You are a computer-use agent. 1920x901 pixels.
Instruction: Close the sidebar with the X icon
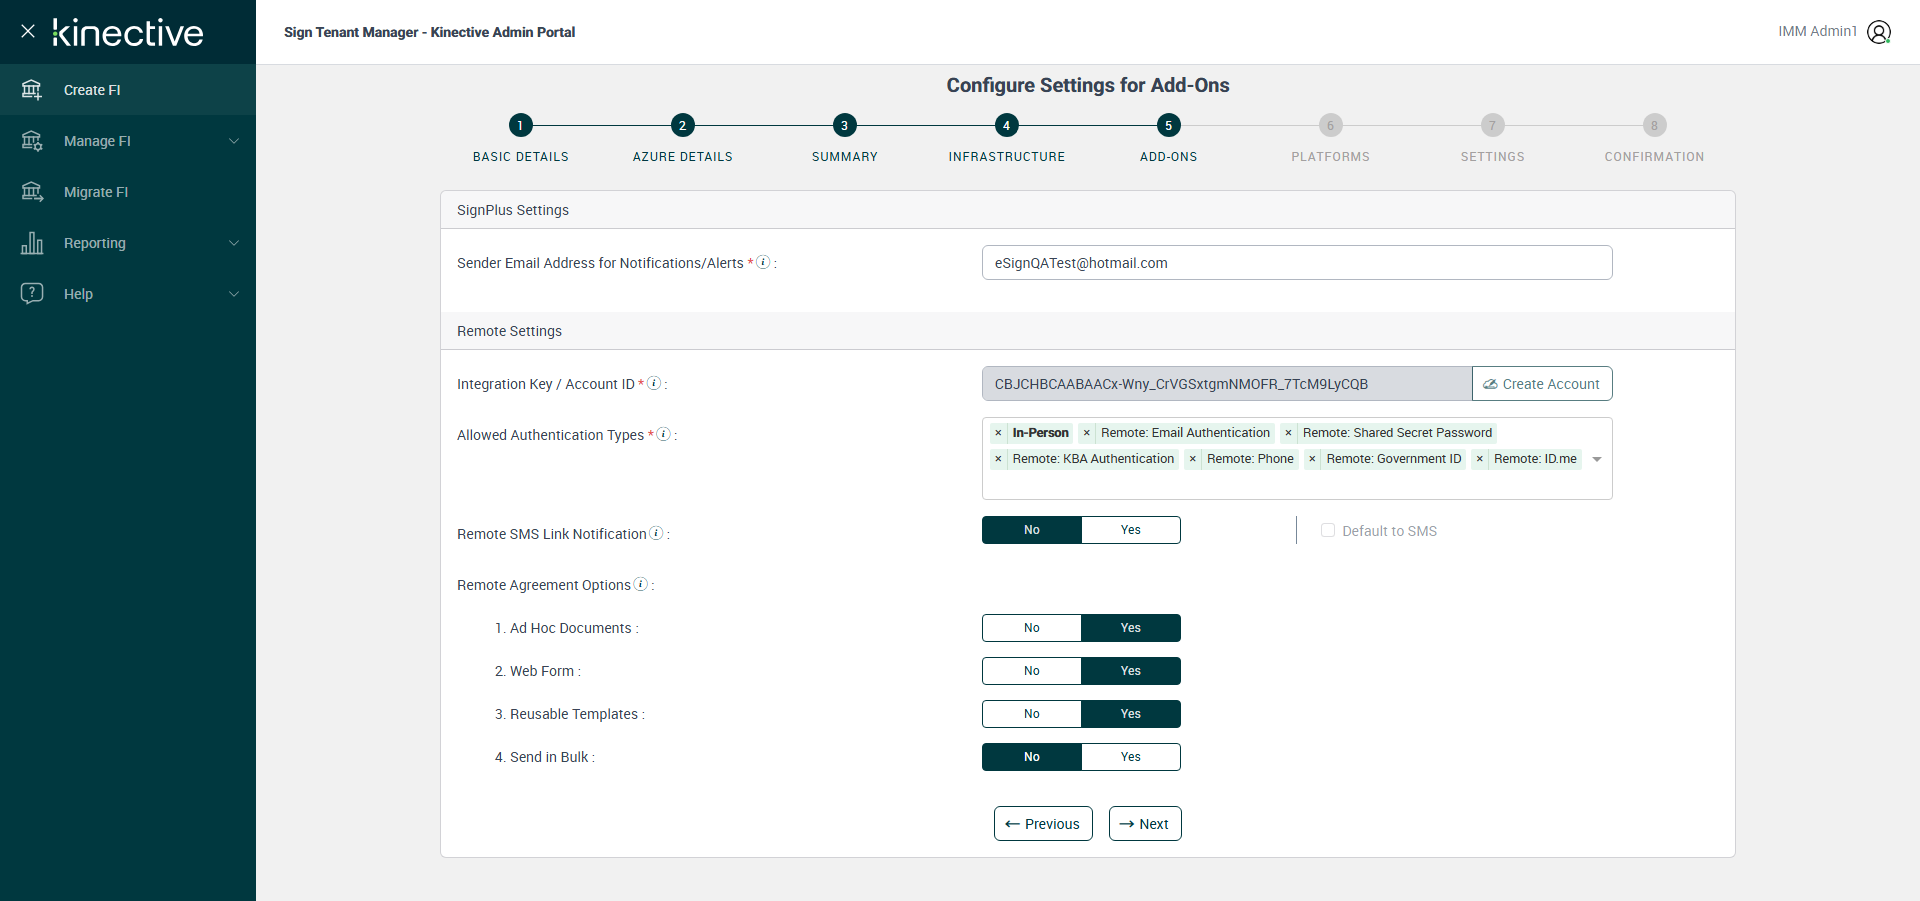tap(28, 31)
